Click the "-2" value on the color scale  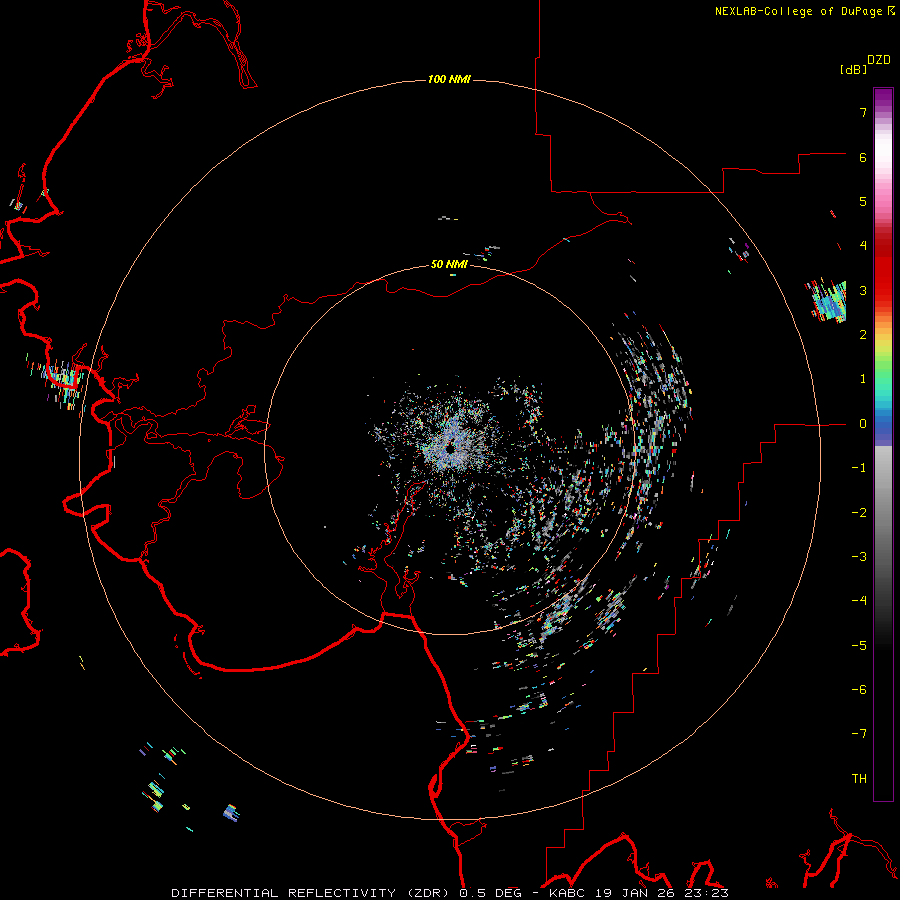pyautogui.click(x=859, y=513)
